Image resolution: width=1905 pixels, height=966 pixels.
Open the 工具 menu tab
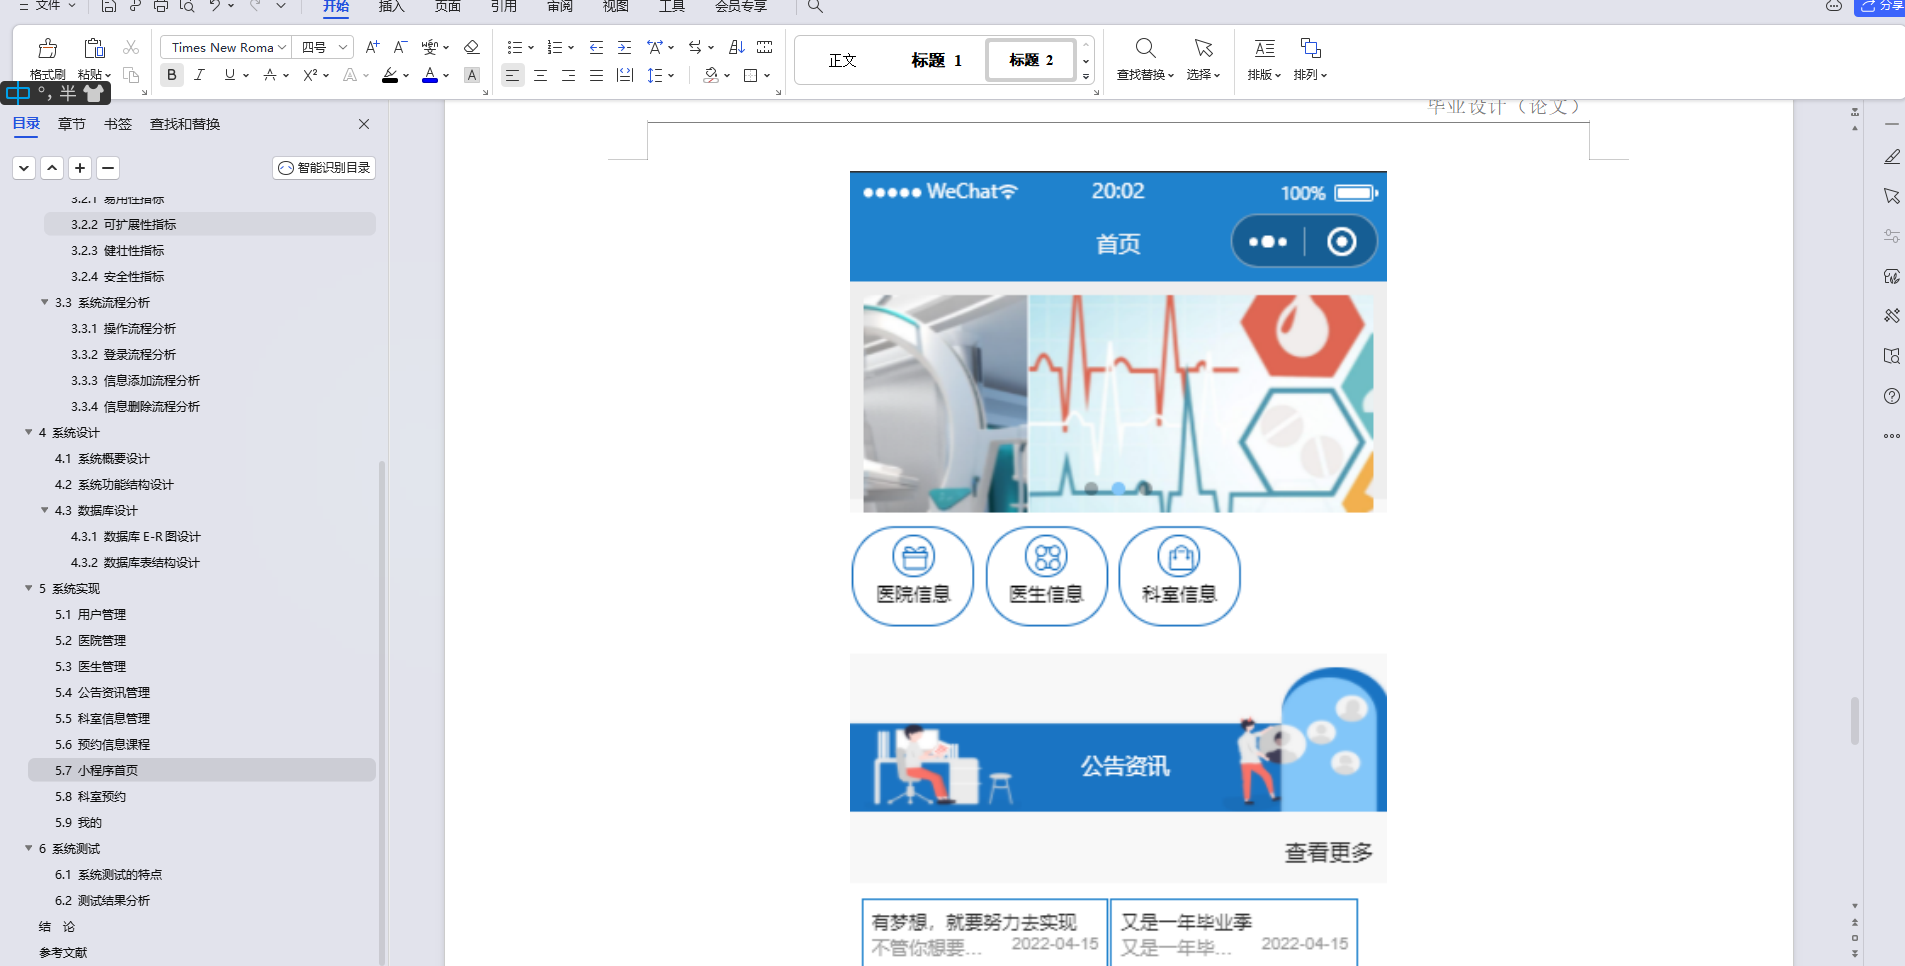tap(671, 7)
